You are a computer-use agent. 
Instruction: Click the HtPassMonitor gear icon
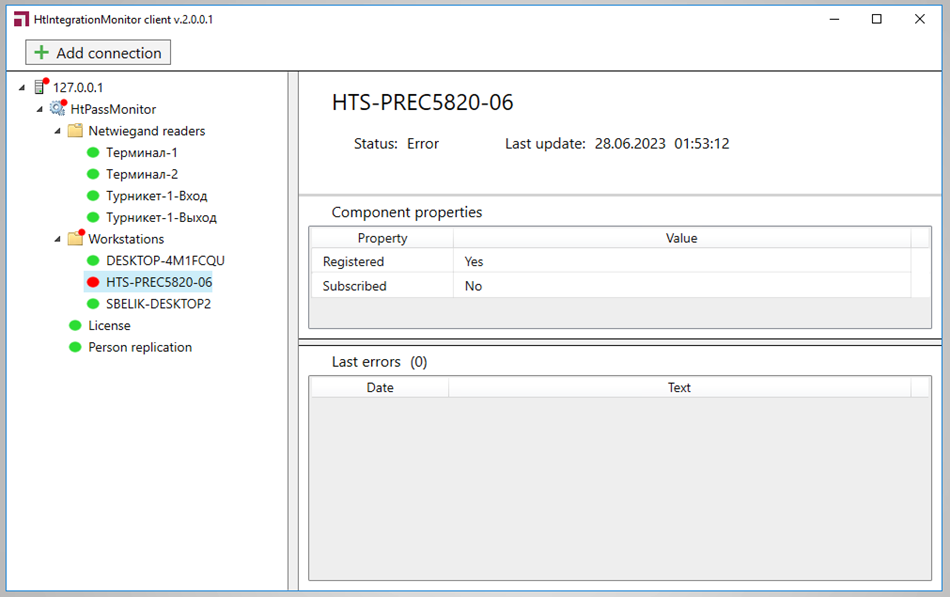click(58, 109)
